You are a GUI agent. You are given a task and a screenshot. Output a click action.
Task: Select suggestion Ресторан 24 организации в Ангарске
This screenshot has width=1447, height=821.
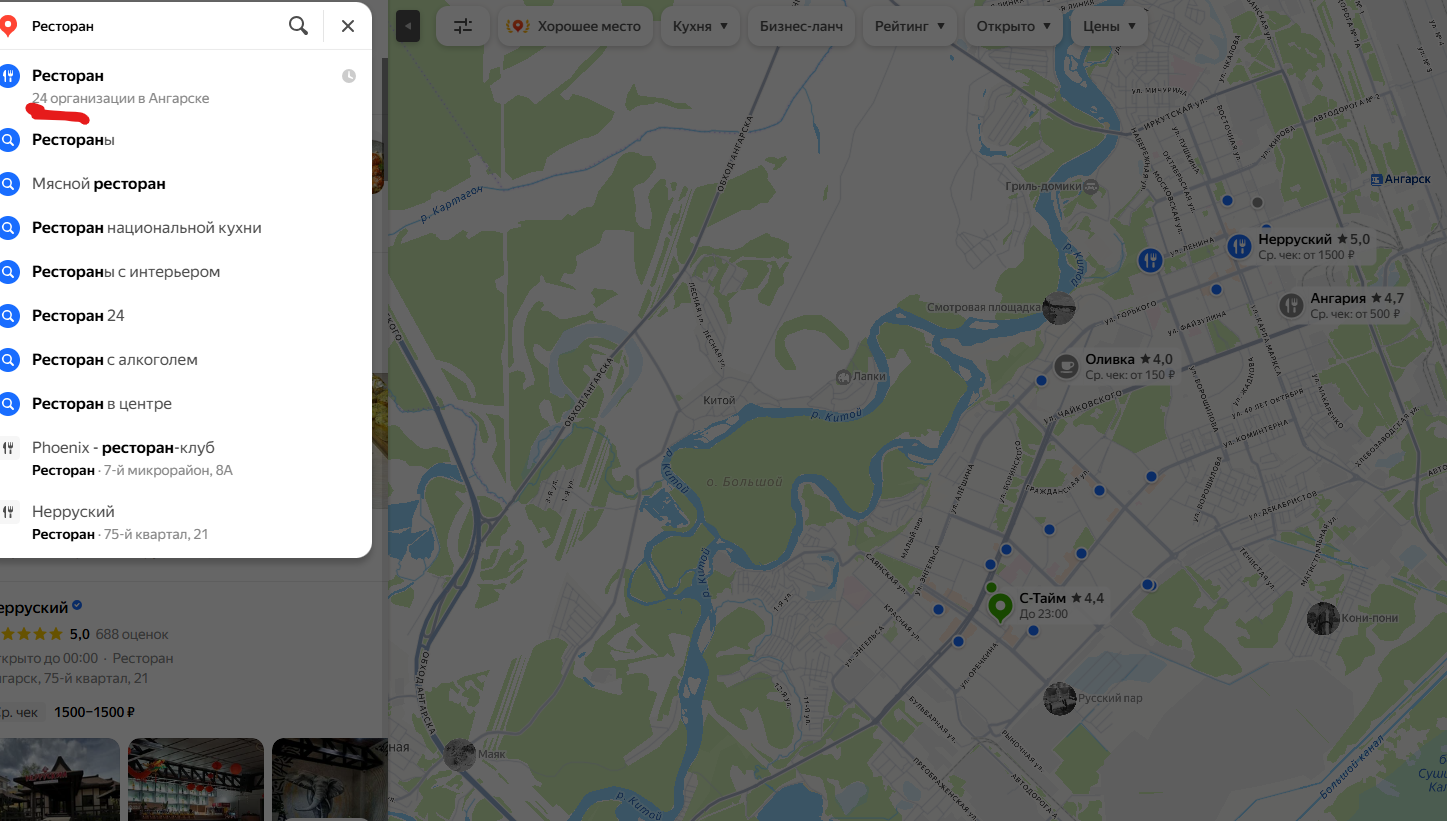186,86
